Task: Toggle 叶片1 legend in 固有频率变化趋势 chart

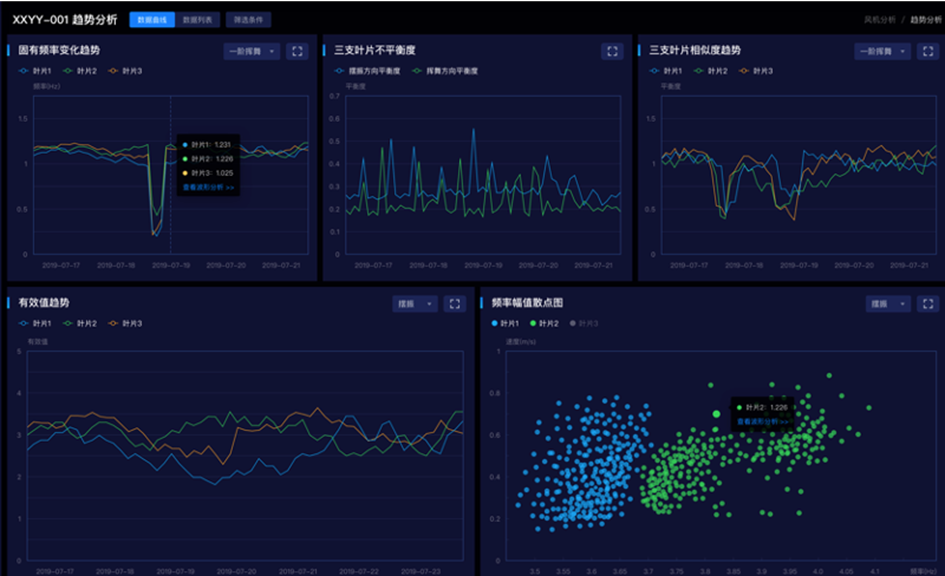Action: point(35,71)
